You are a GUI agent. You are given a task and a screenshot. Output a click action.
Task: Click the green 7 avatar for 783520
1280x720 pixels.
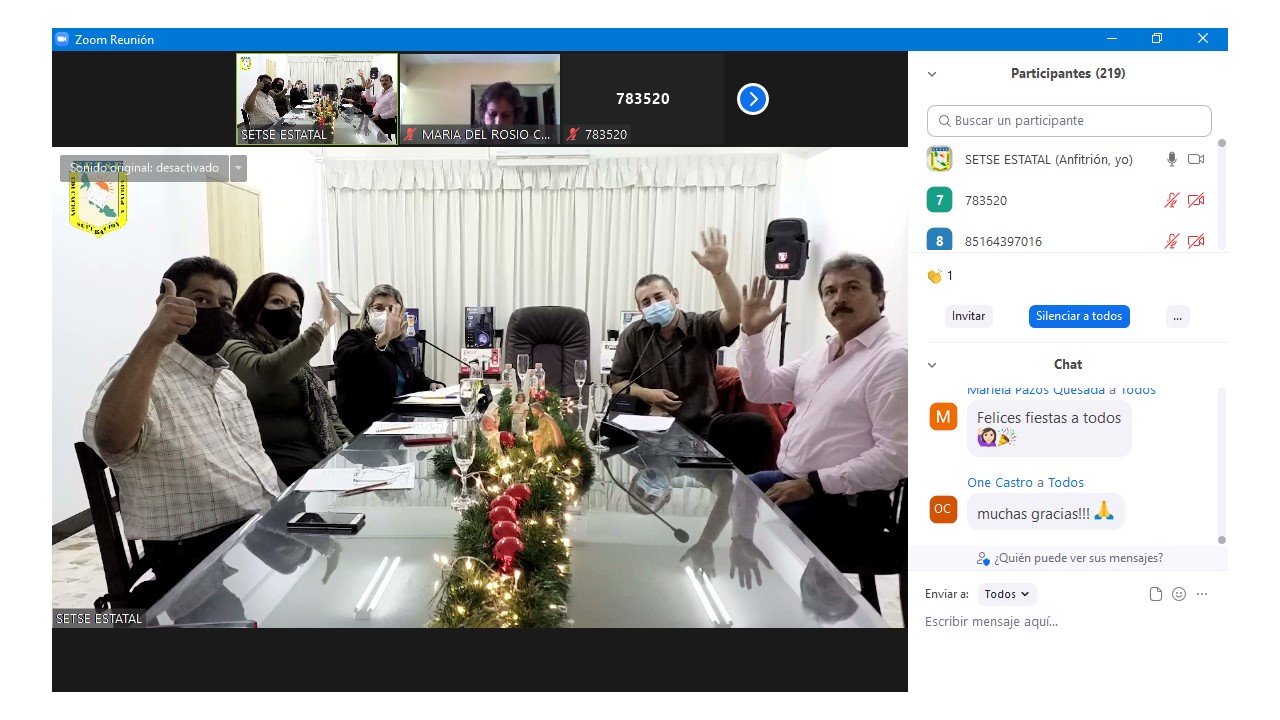pyautogui.click(x=939, y=200)
